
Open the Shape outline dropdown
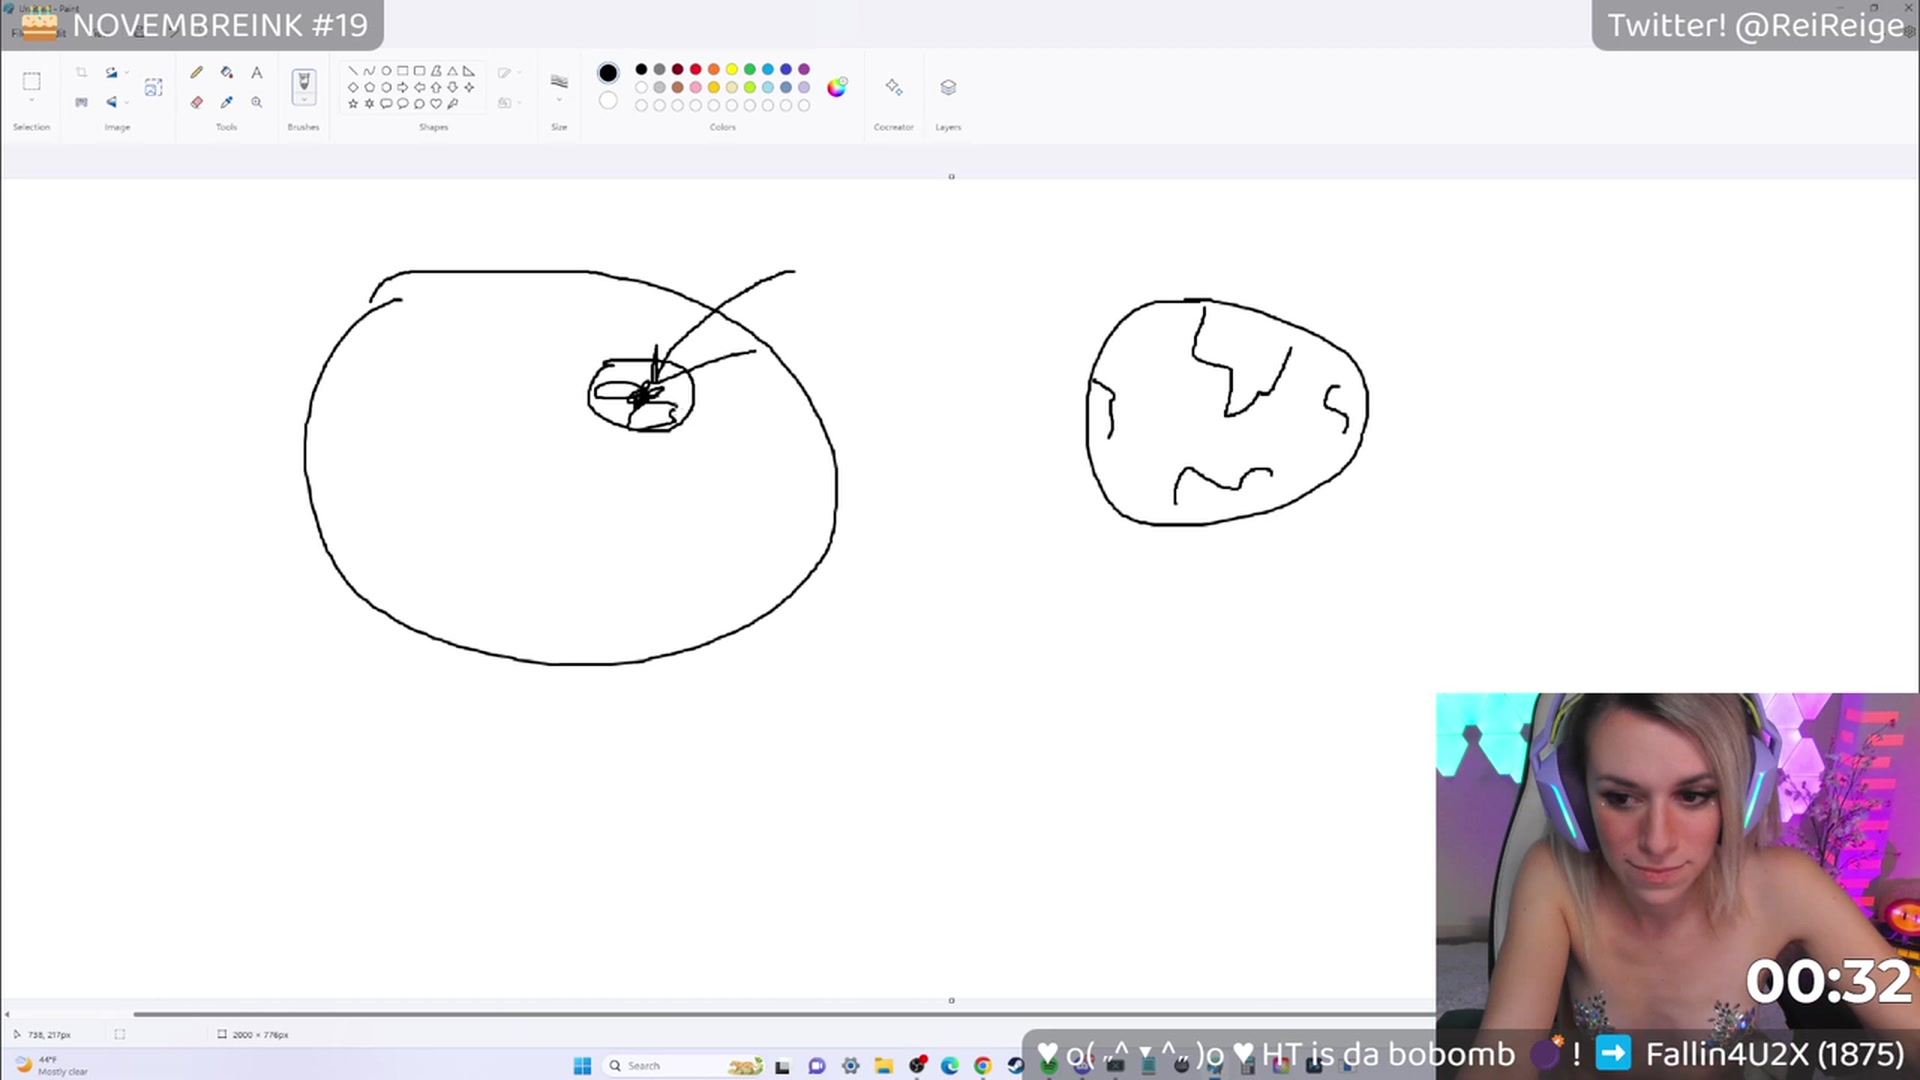pos(508,72)
